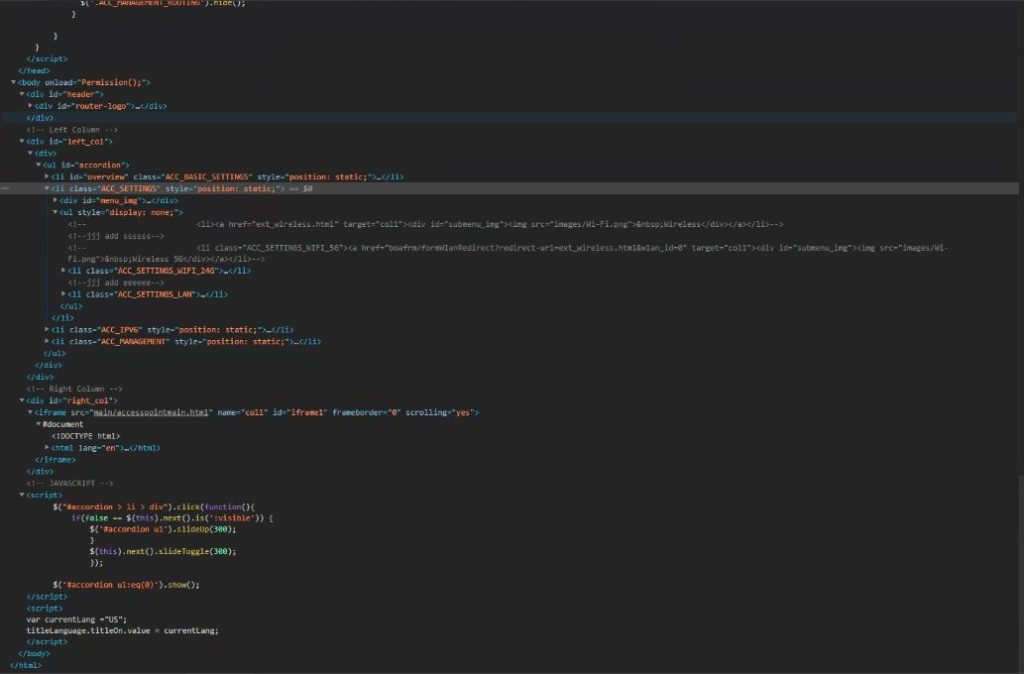Collapse the div id="right_col" node
The image size is (1024, 674).
(x=22, y=400)
